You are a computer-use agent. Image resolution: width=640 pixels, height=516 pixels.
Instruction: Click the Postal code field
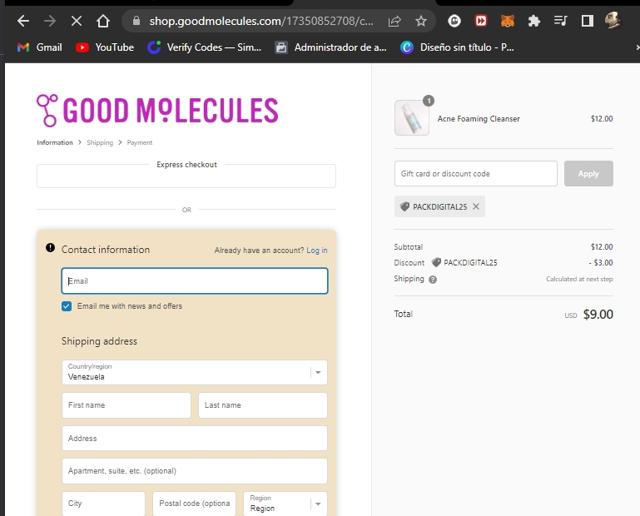(x=194, y=504)
